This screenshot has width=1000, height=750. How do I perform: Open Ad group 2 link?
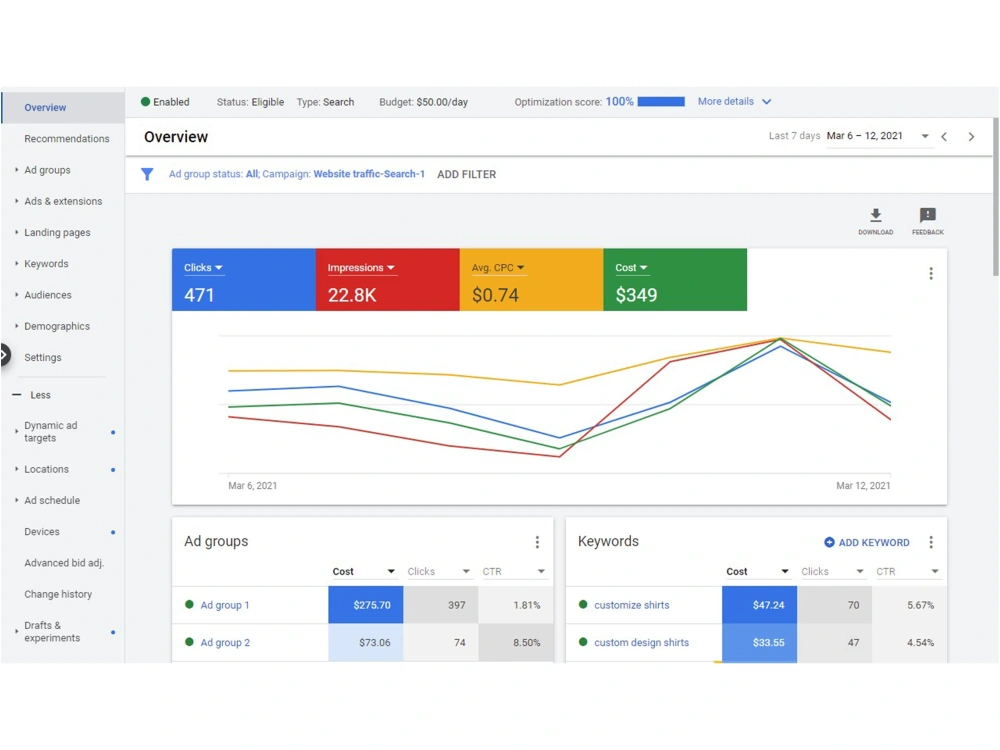225,642
